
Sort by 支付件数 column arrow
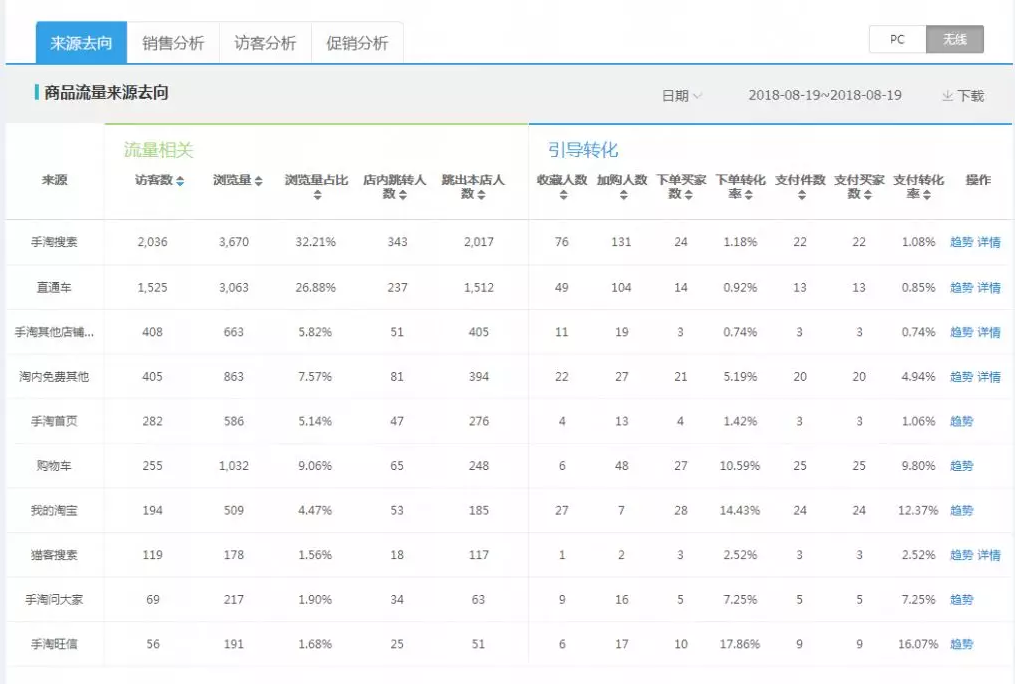pos(801,195)
